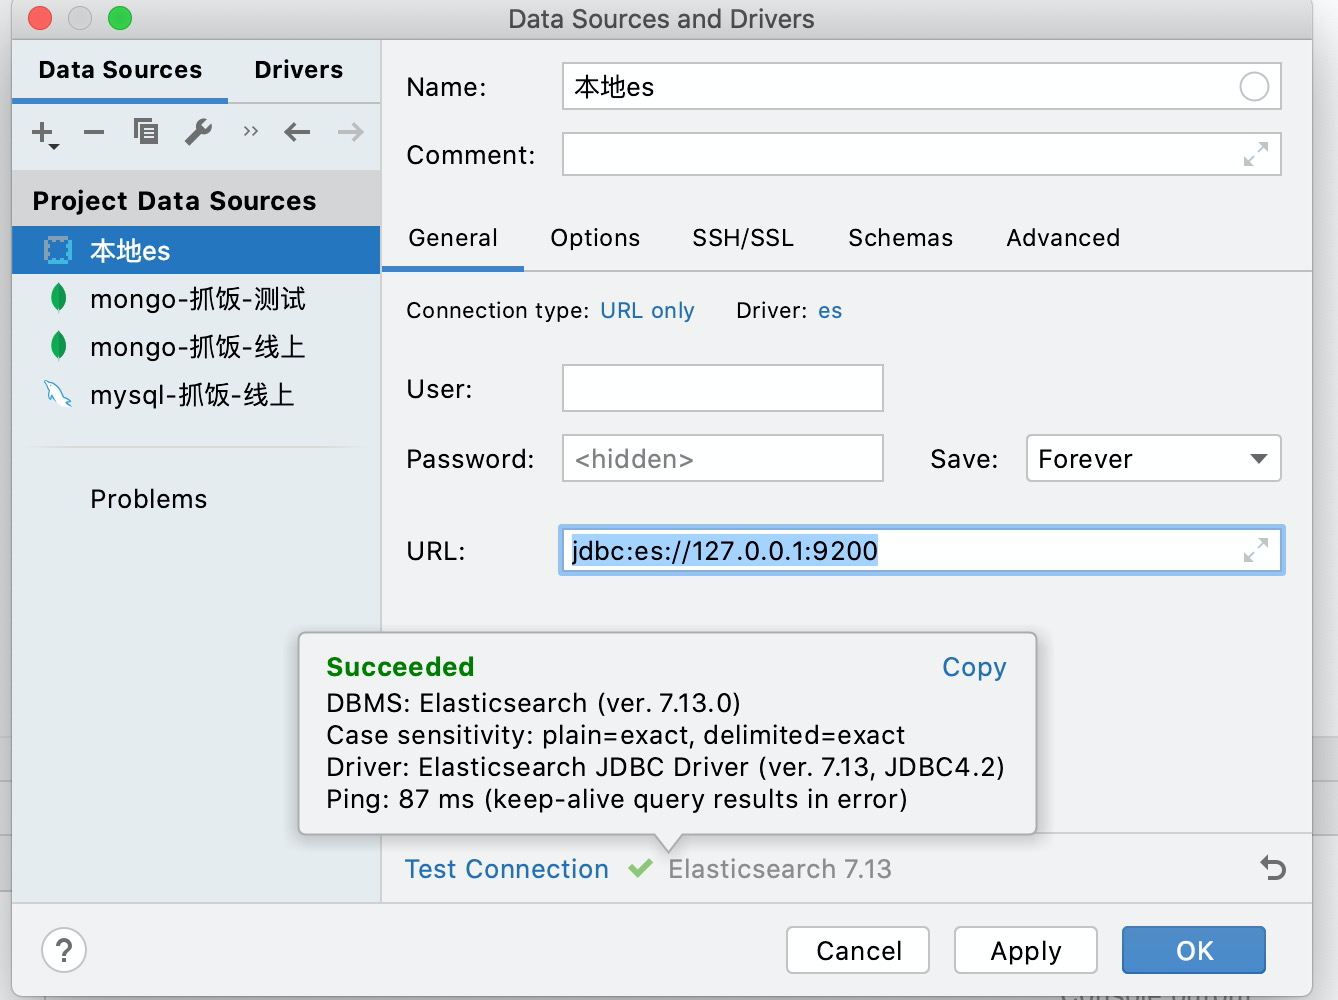The width and height of the screenshot is (1338, 1000).
Task: Click the MongoDB icon beside mongo-抓饭-测试
Action: tap(59, 298)
